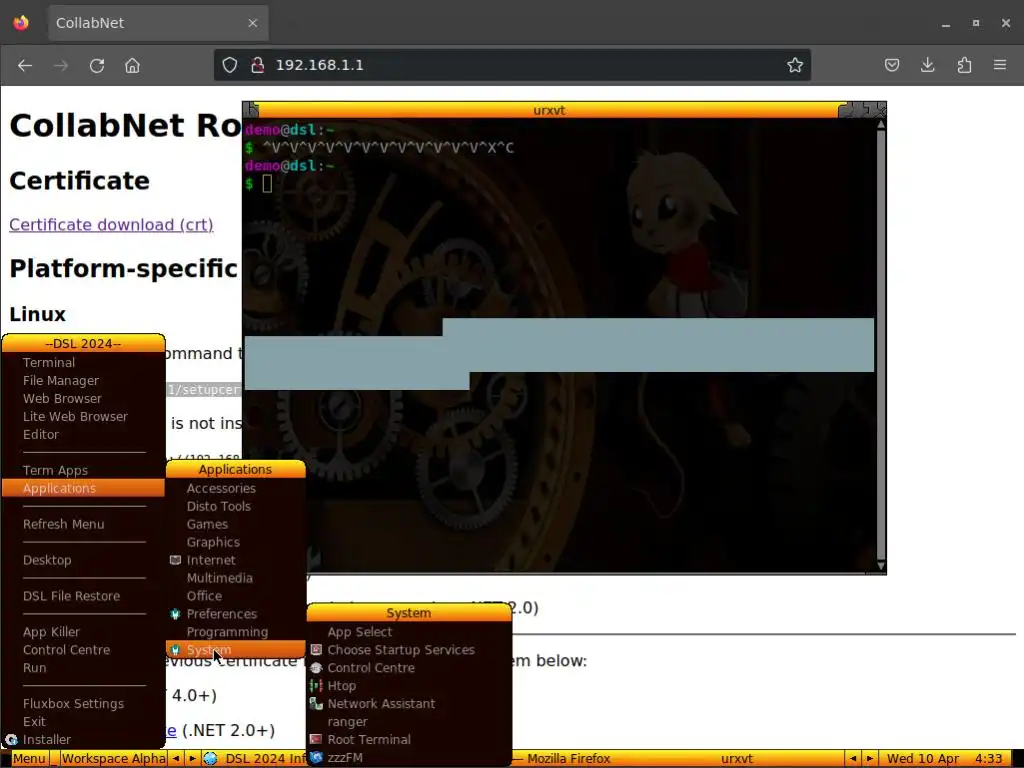Click the Preferences submenu icon

click(x=175, y=614)
